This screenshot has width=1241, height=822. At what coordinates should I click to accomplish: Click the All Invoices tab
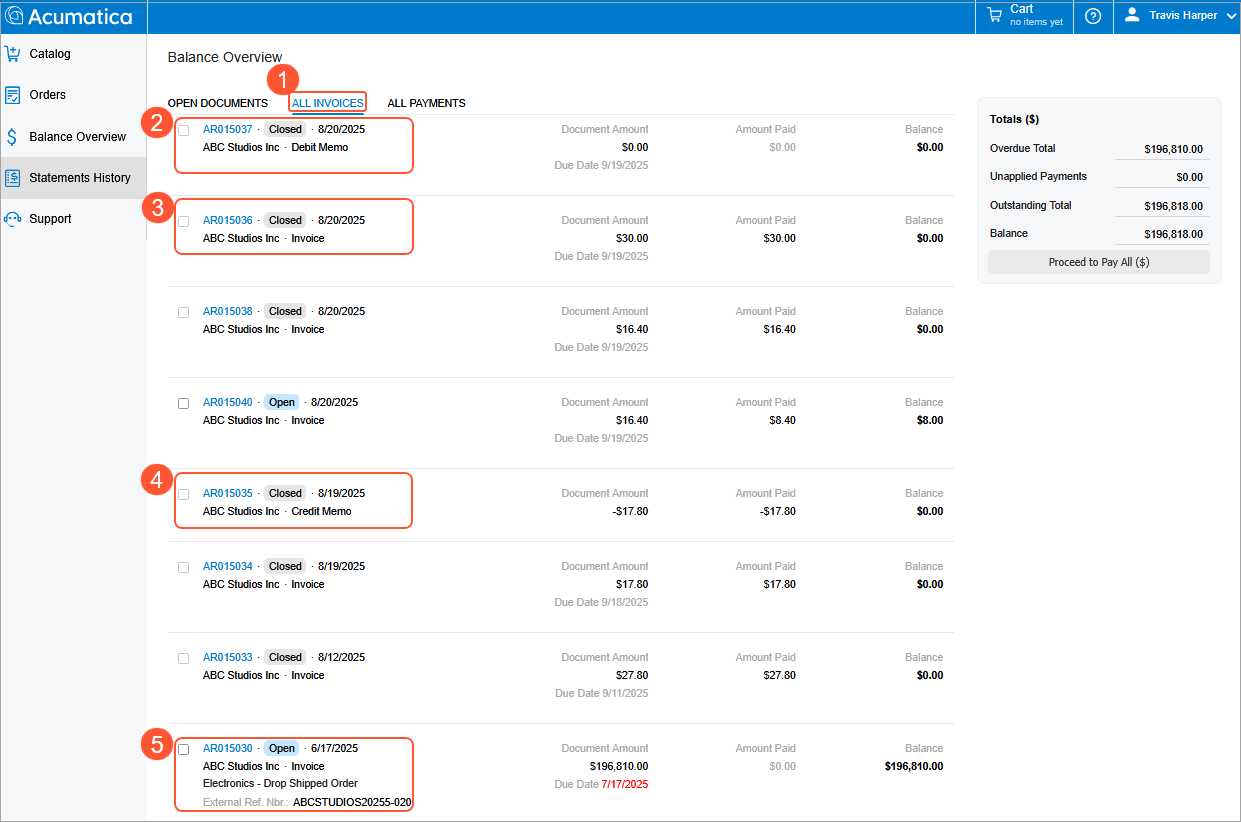click(x=328, y=103)
